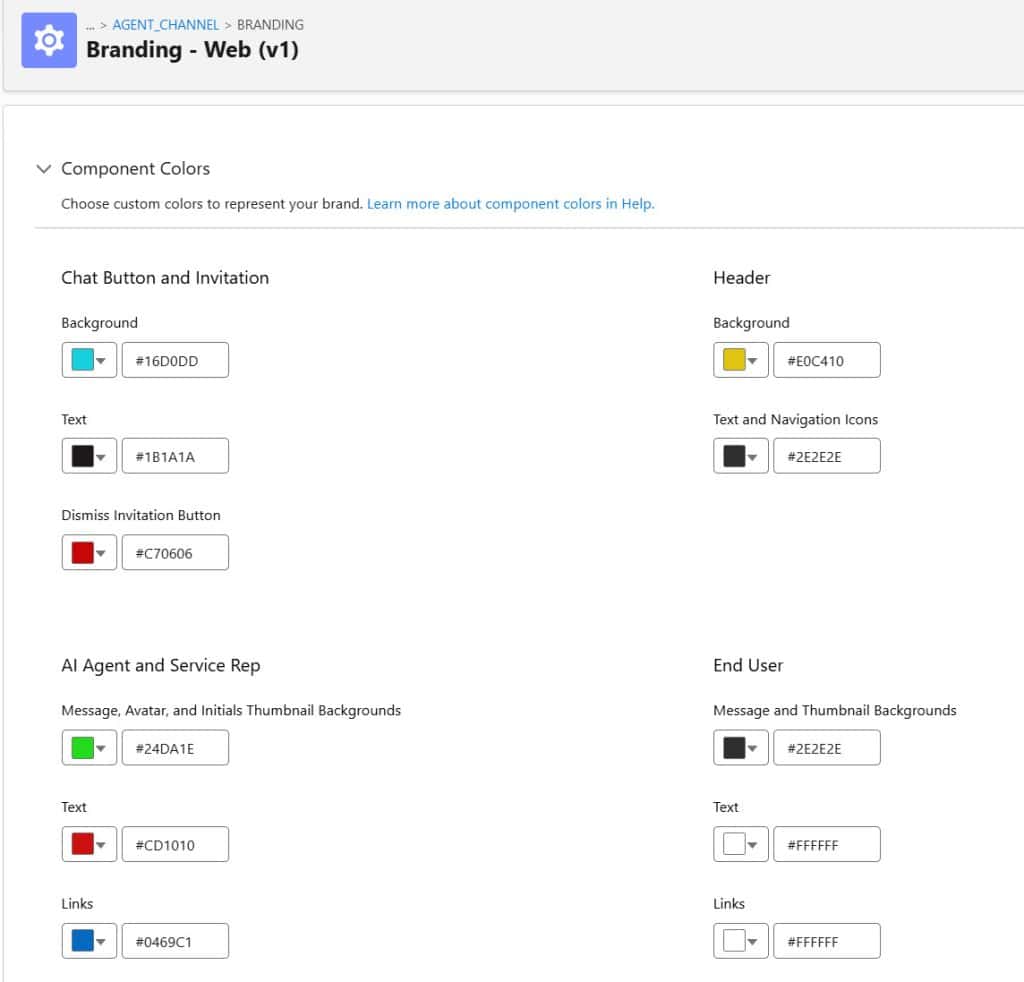Screen dimensions: 1024x982
Task: Click the 'Chat Button and Invitation' heading
Action: click(x=165, y=278)
